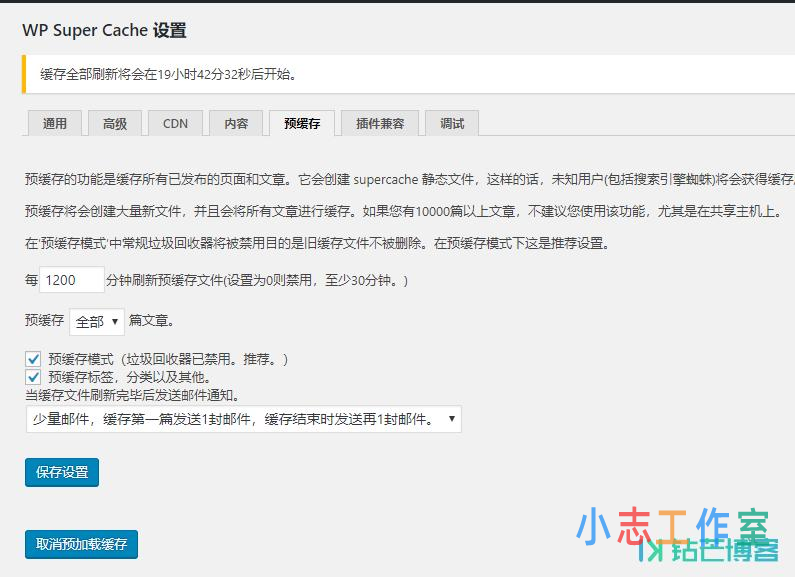Click the 保存设置 button
This screenshot has width=795, height=577.
coord(62,472)
